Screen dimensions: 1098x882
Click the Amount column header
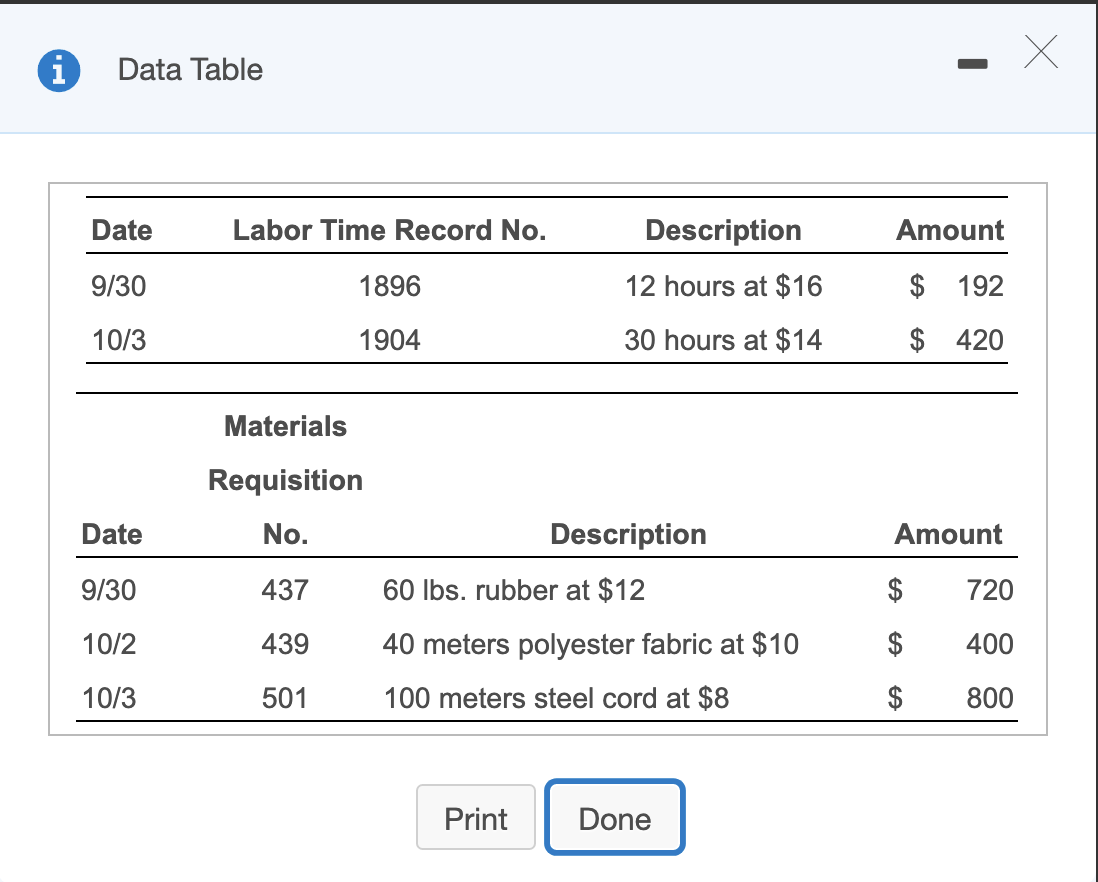(949, 230)
